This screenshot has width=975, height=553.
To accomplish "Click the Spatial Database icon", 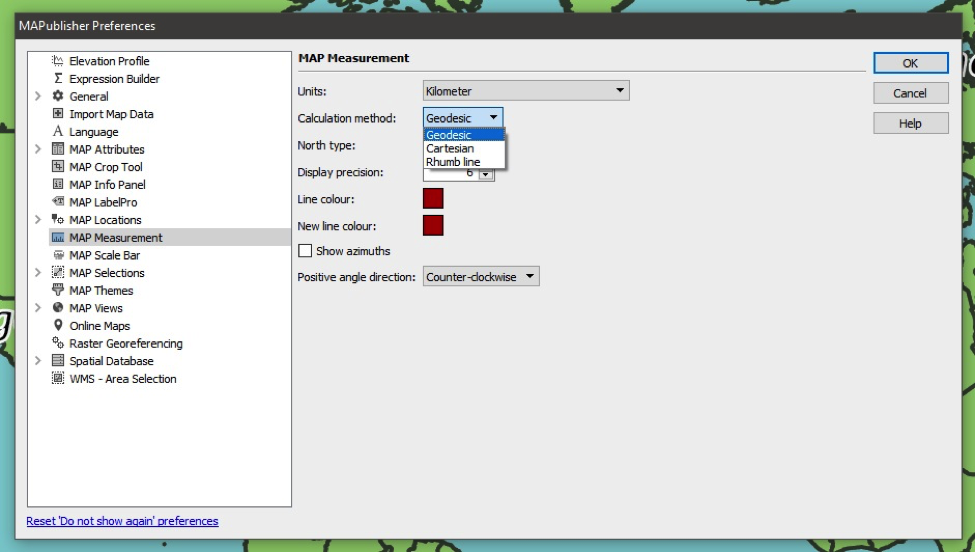I will point(58,361).
